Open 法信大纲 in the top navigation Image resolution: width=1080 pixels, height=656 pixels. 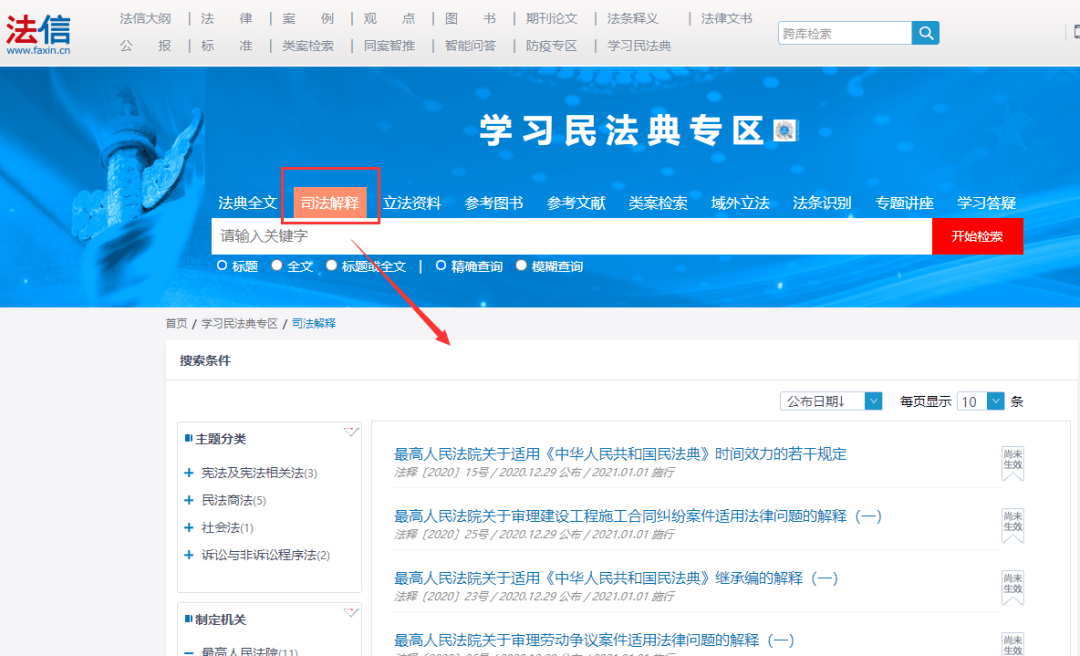click(x=145, y=19)
